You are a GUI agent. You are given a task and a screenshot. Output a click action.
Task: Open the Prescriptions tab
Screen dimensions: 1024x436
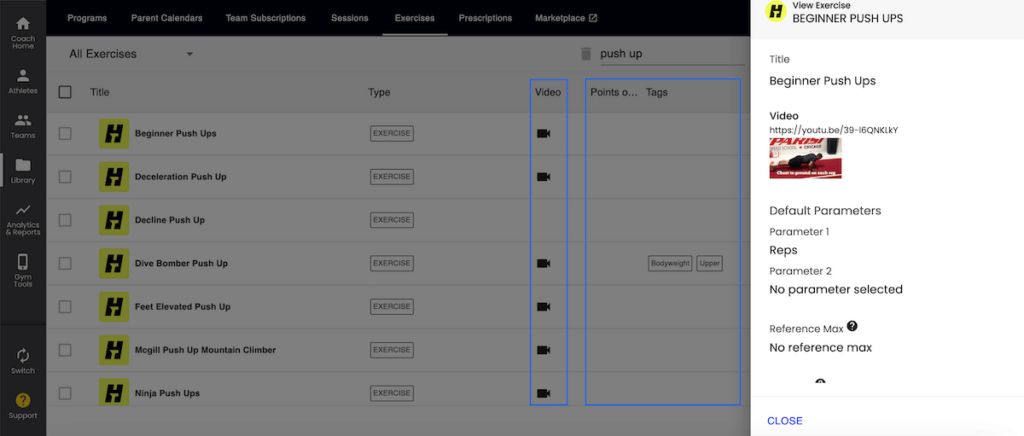pos(485,18)
